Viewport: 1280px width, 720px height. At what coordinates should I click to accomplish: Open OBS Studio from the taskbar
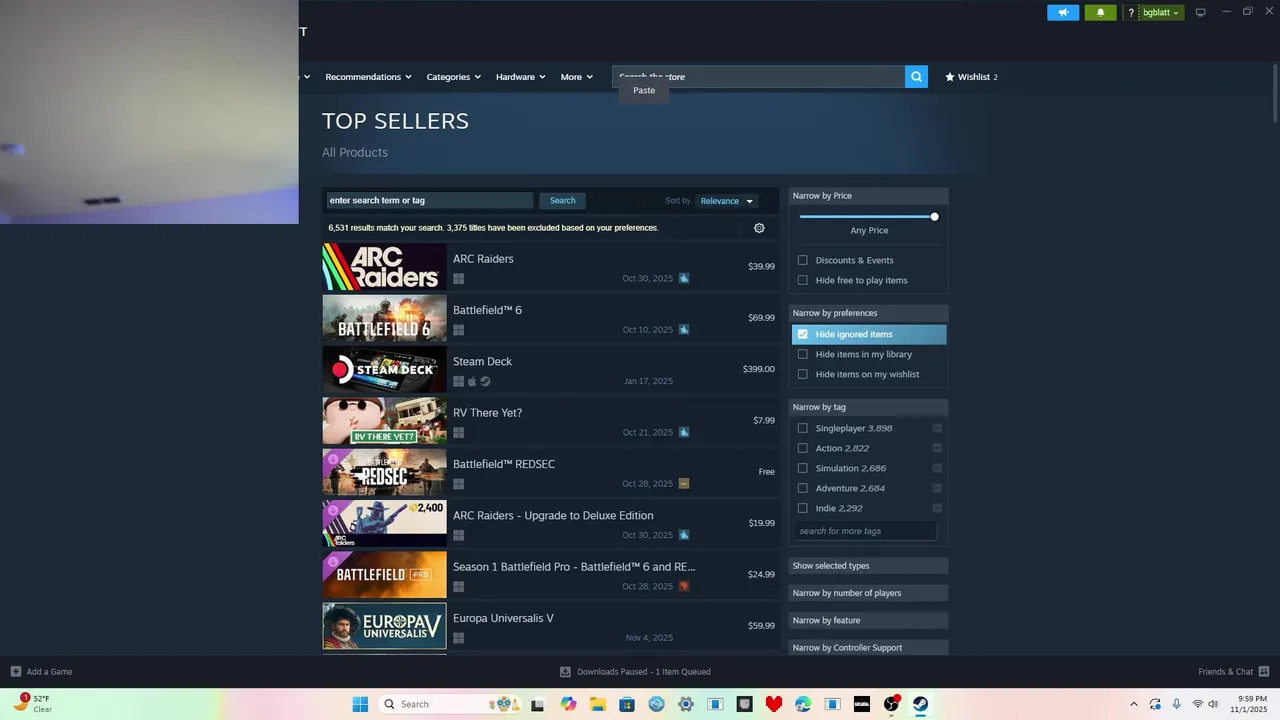pos(891,704)
